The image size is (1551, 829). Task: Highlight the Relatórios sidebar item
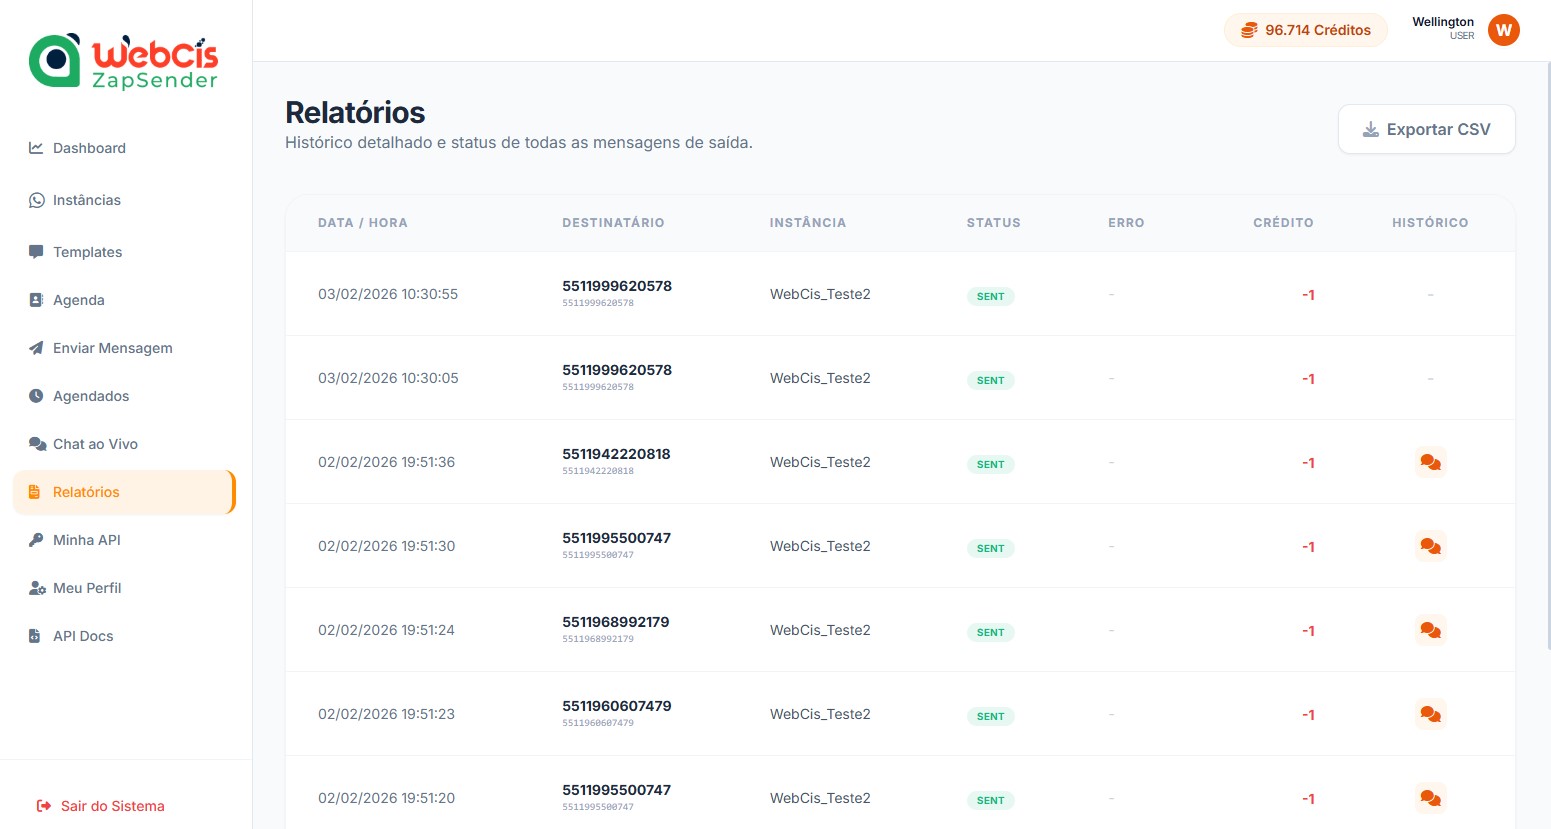pyautogui.click(x=86, y=492)
